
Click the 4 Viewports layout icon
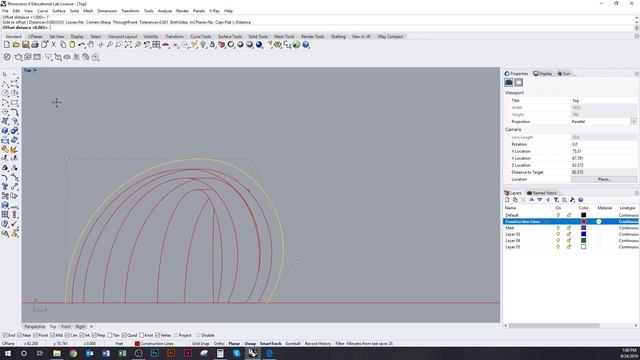156,45
